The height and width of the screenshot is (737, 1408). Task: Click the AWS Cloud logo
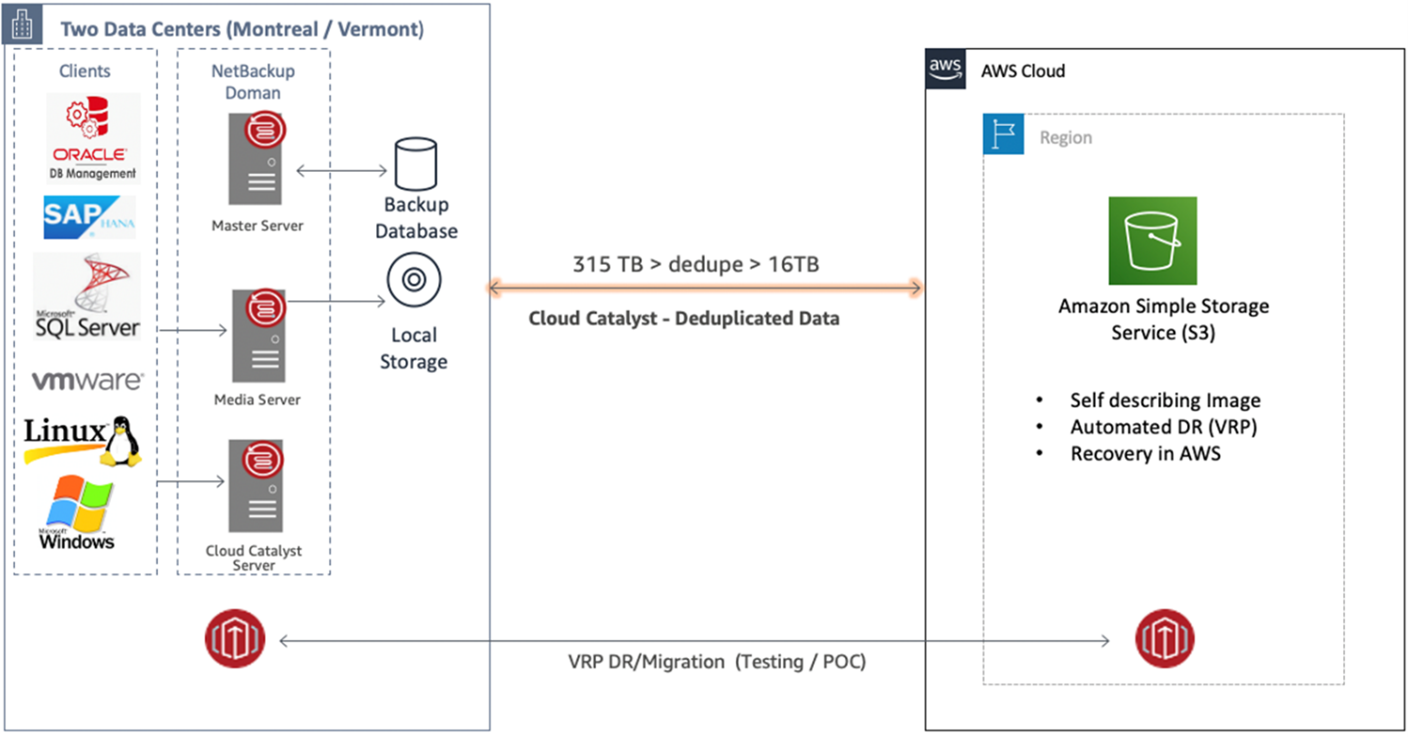[x=945, y=71]
